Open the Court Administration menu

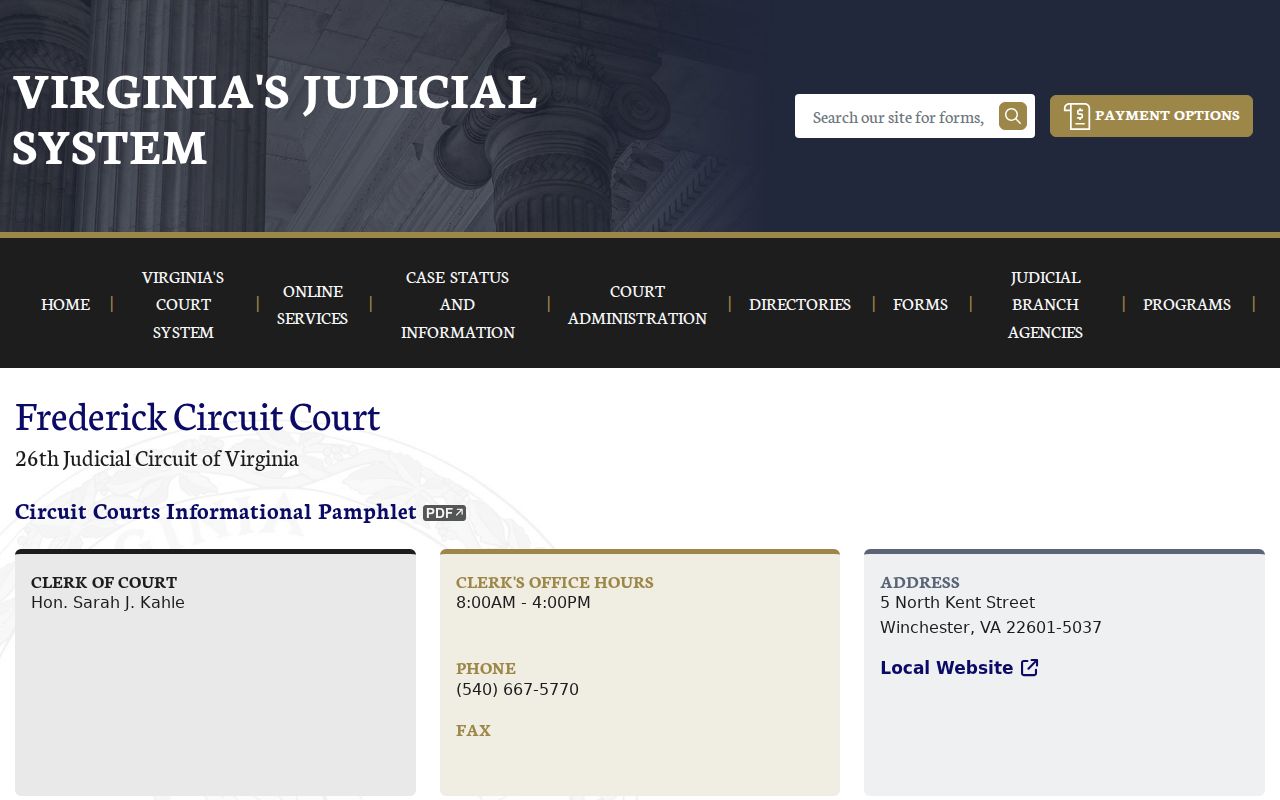(637, 304)
